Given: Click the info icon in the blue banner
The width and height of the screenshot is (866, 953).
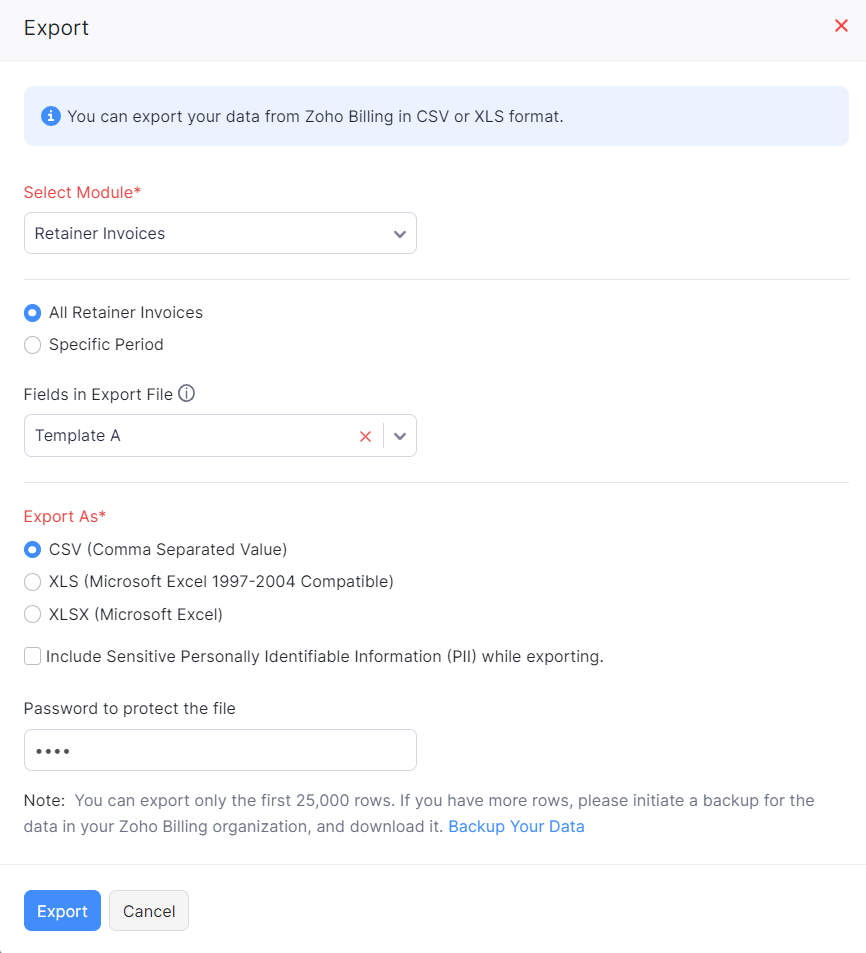Looking at the screenshot, I should (x=51, y=116).
